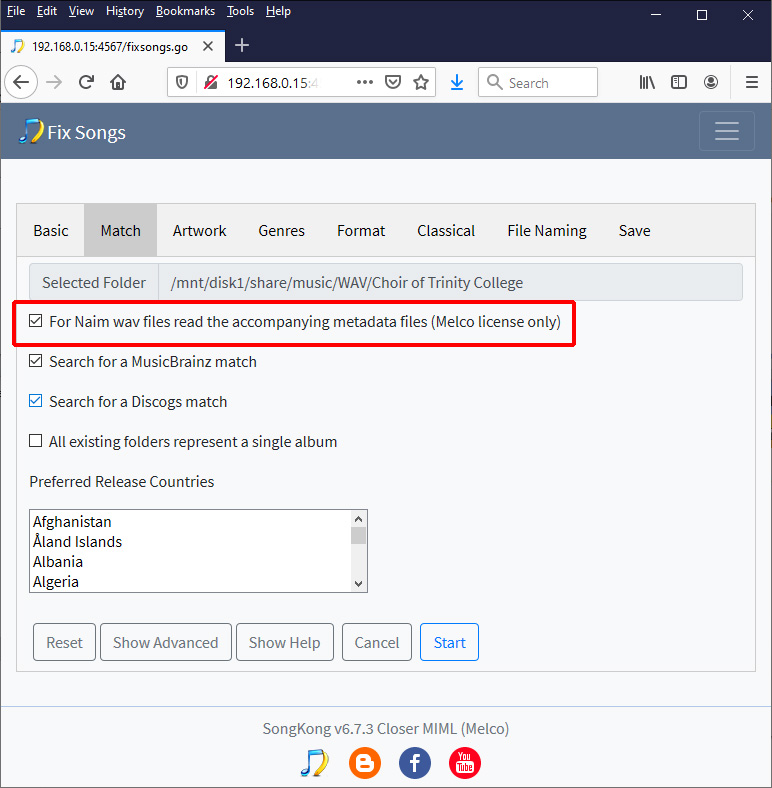Image resolution: width=772 pixels, height=788 pixels.
Task: Toggle Search for a Discogs match
Action: [35, 401]
